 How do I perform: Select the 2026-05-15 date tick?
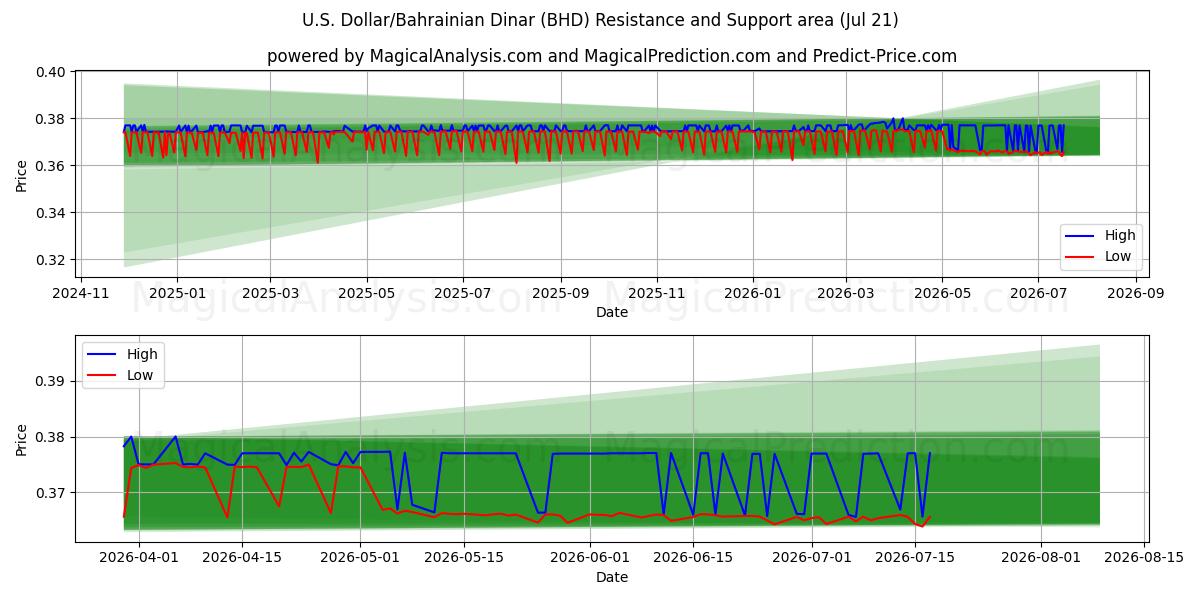(x=464, y=559)
